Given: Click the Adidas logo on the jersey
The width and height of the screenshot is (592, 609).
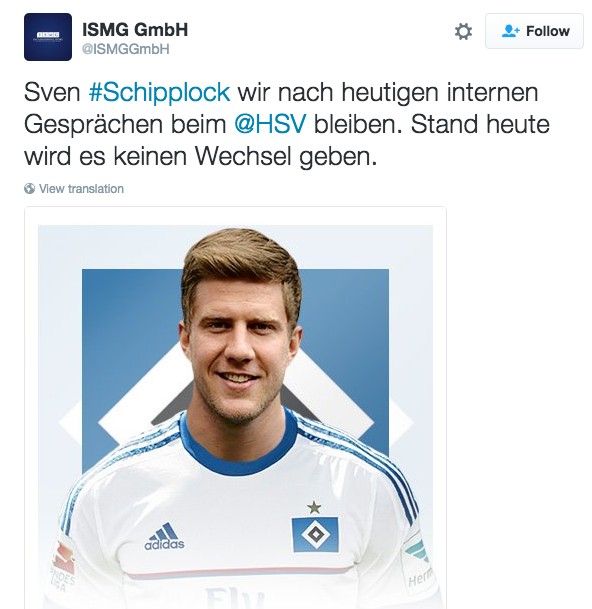Looking at the screenshot, I should 164,536.
